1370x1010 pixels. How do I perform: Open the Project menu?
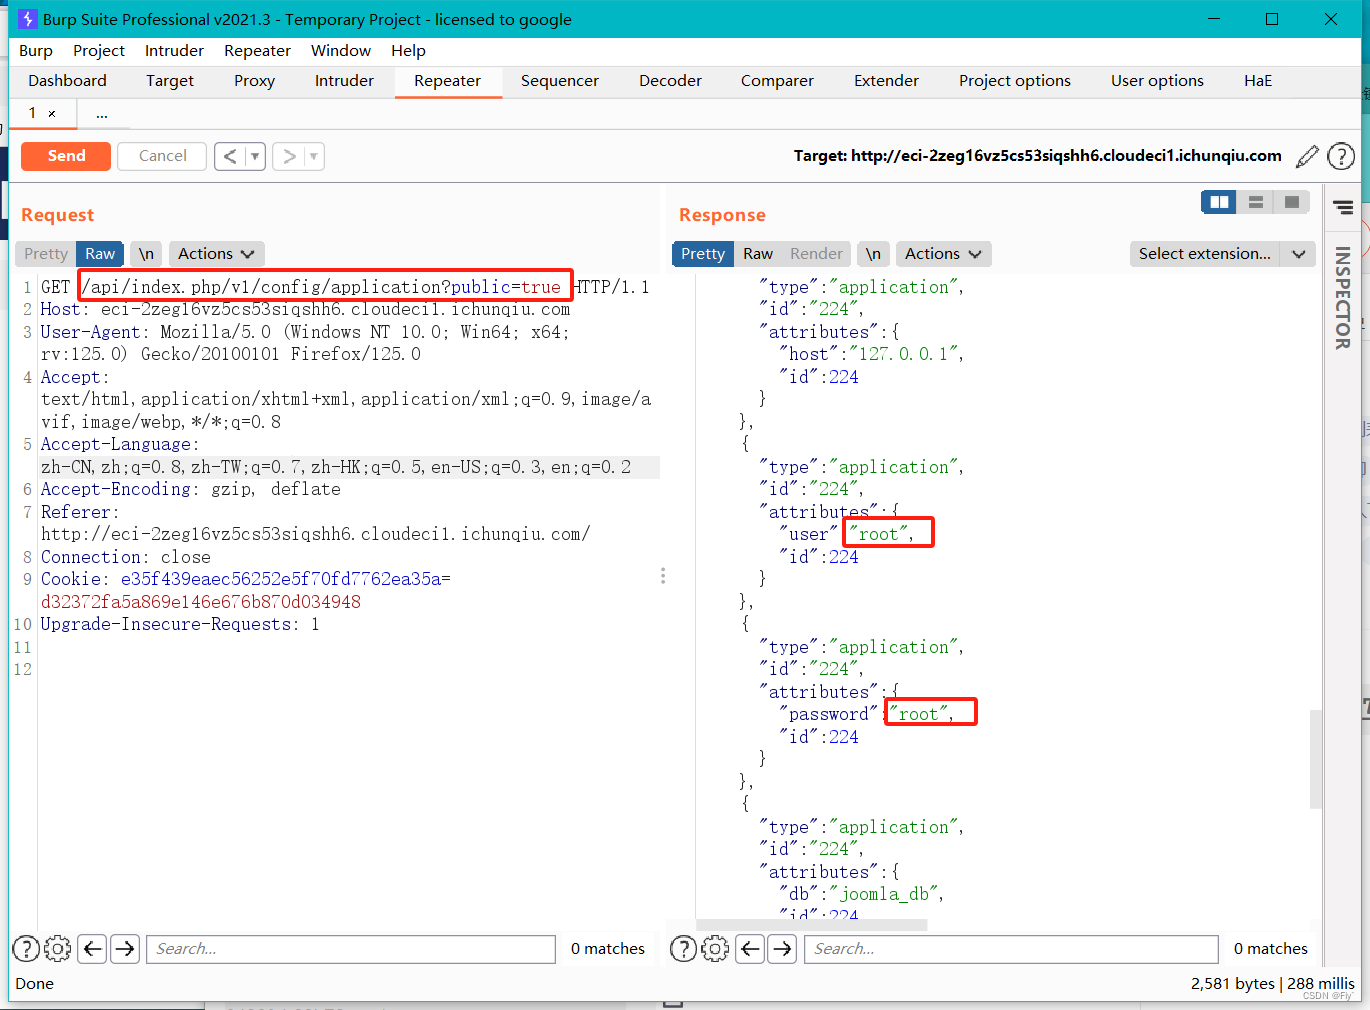point(99,51)
